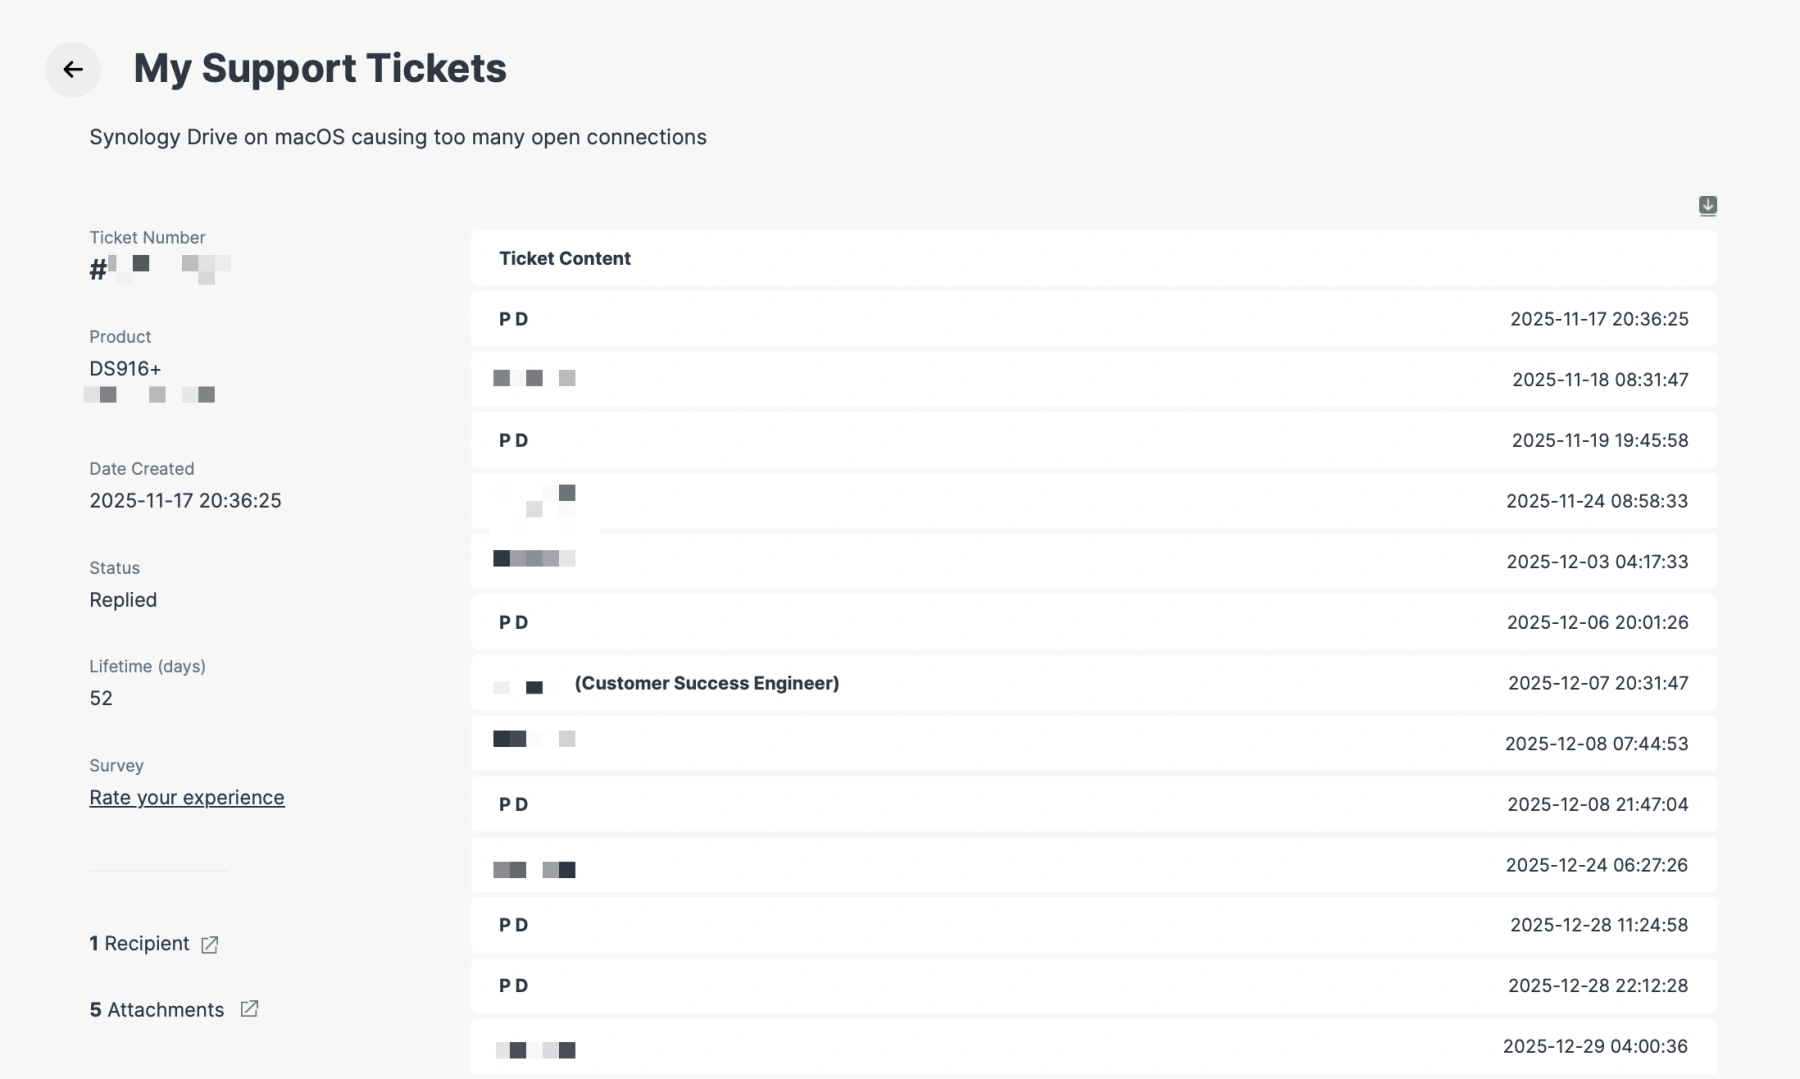Expand P D reply from 2025-11-19 19:45:58
The width and height of the screenshot is (1800, 1079).
pyautogui.click(x=1093, y=440)
